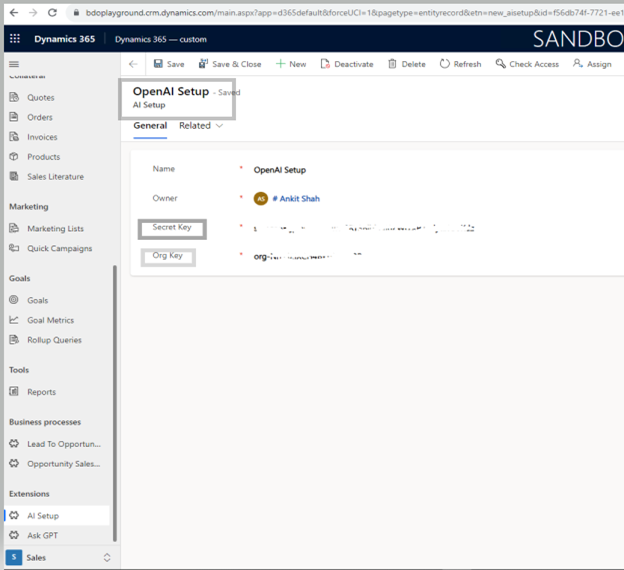Screen dimensions: 624x570
Task: Click the Org Key value field
Action: coord(308,256)
